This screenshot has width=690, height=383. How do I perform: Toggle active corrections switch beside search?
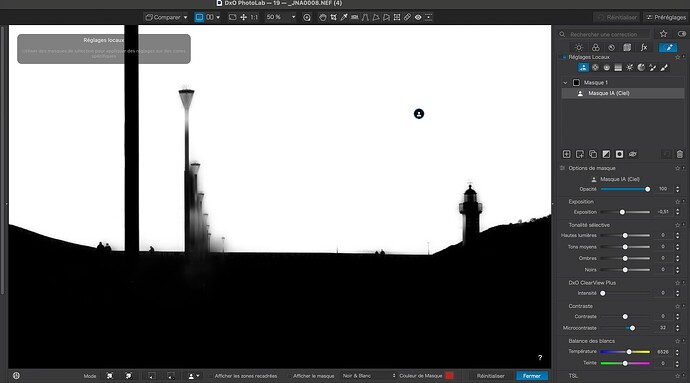682,34
